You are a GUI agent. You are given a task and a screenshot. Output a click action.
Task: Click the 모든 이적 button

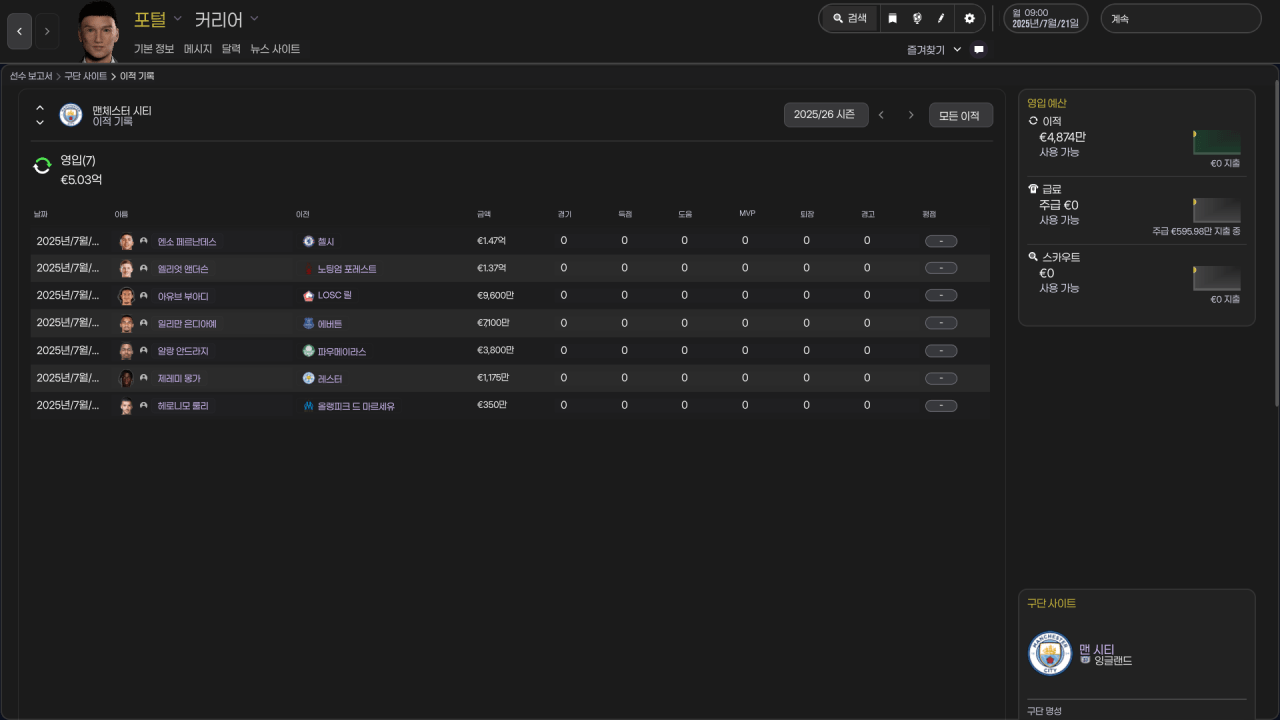[x=960, y=115]
